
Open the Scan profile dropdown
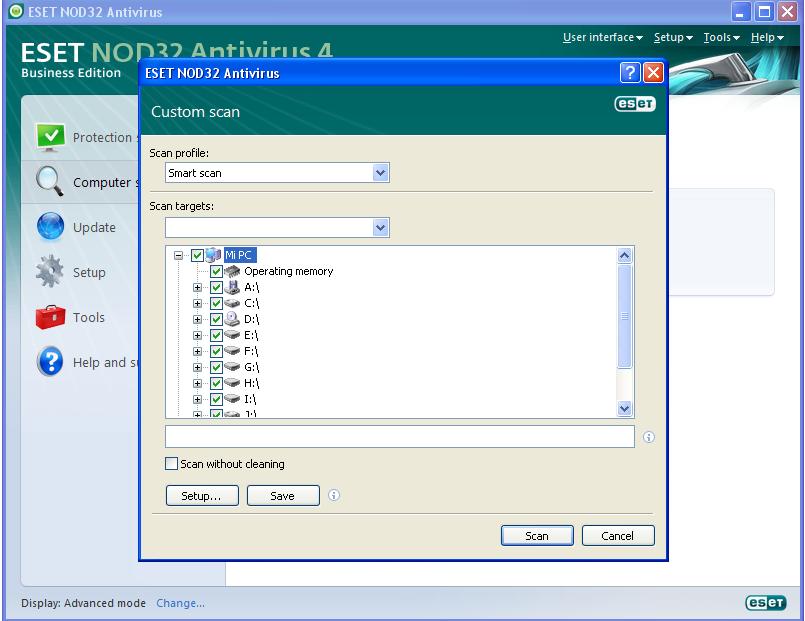point(380,172)
